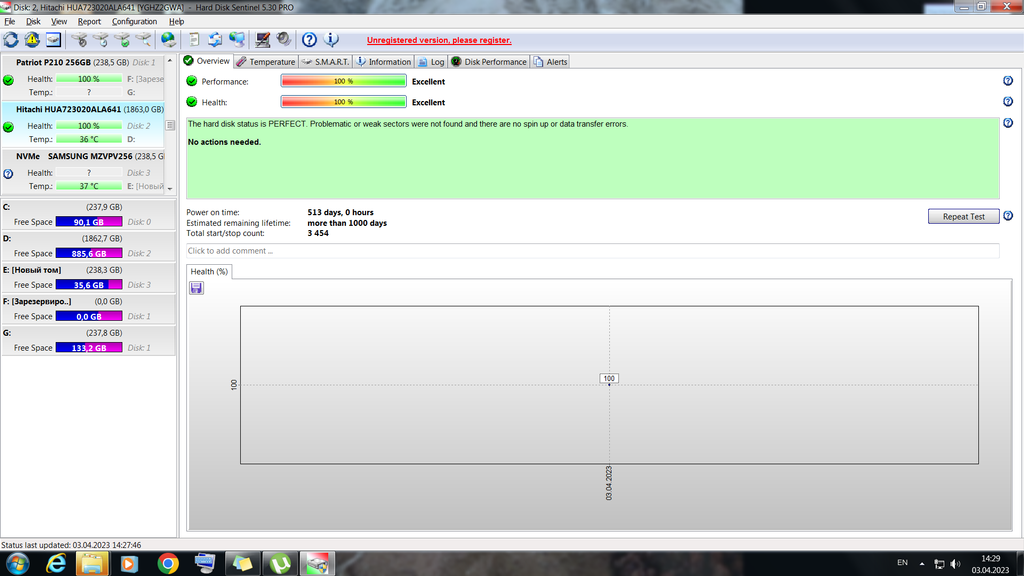Screen dimensions: 1024x576
Task: Click the G: drive free space bar
Action: [89, 347]
